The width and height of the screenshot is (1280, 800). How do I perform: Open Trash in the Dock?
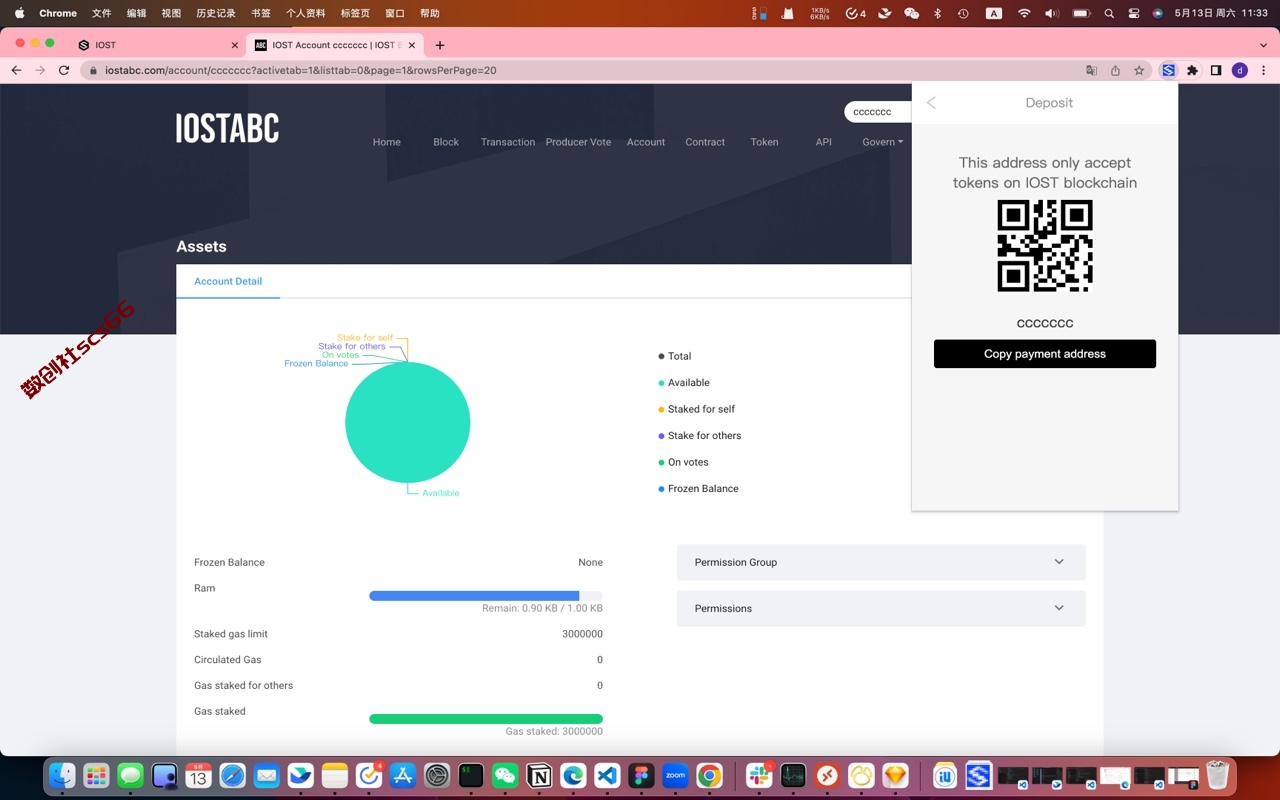1217,775
